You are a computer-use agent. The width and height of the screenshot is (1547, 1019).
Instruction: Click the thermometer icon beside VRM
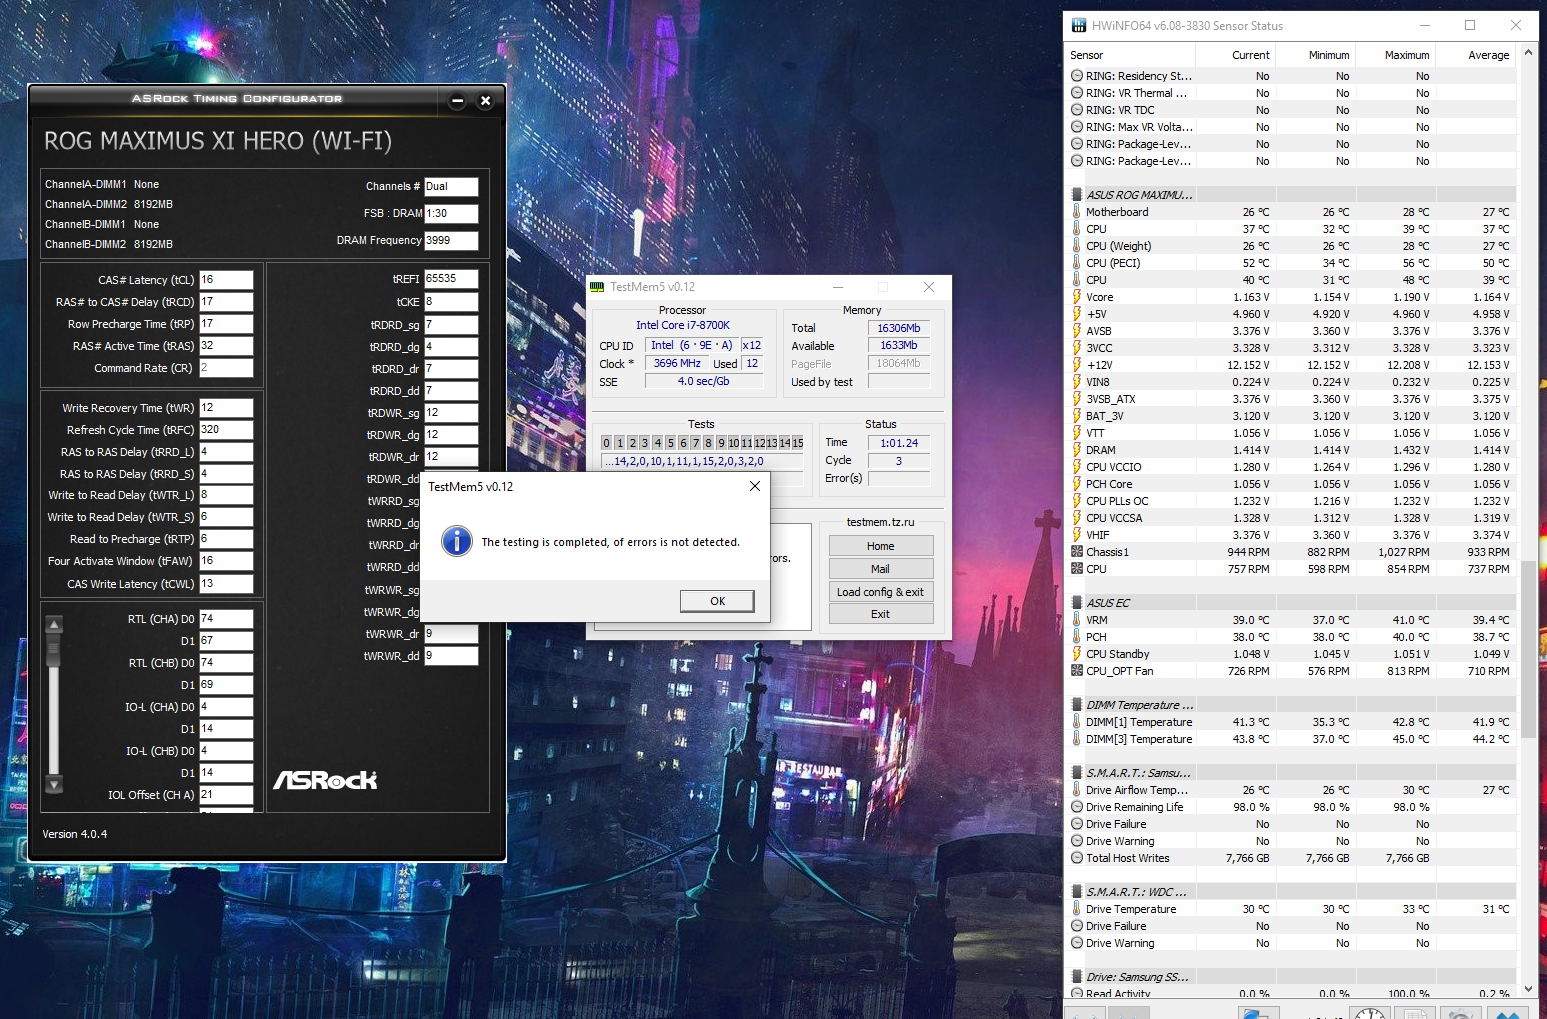coord(1077,620)
